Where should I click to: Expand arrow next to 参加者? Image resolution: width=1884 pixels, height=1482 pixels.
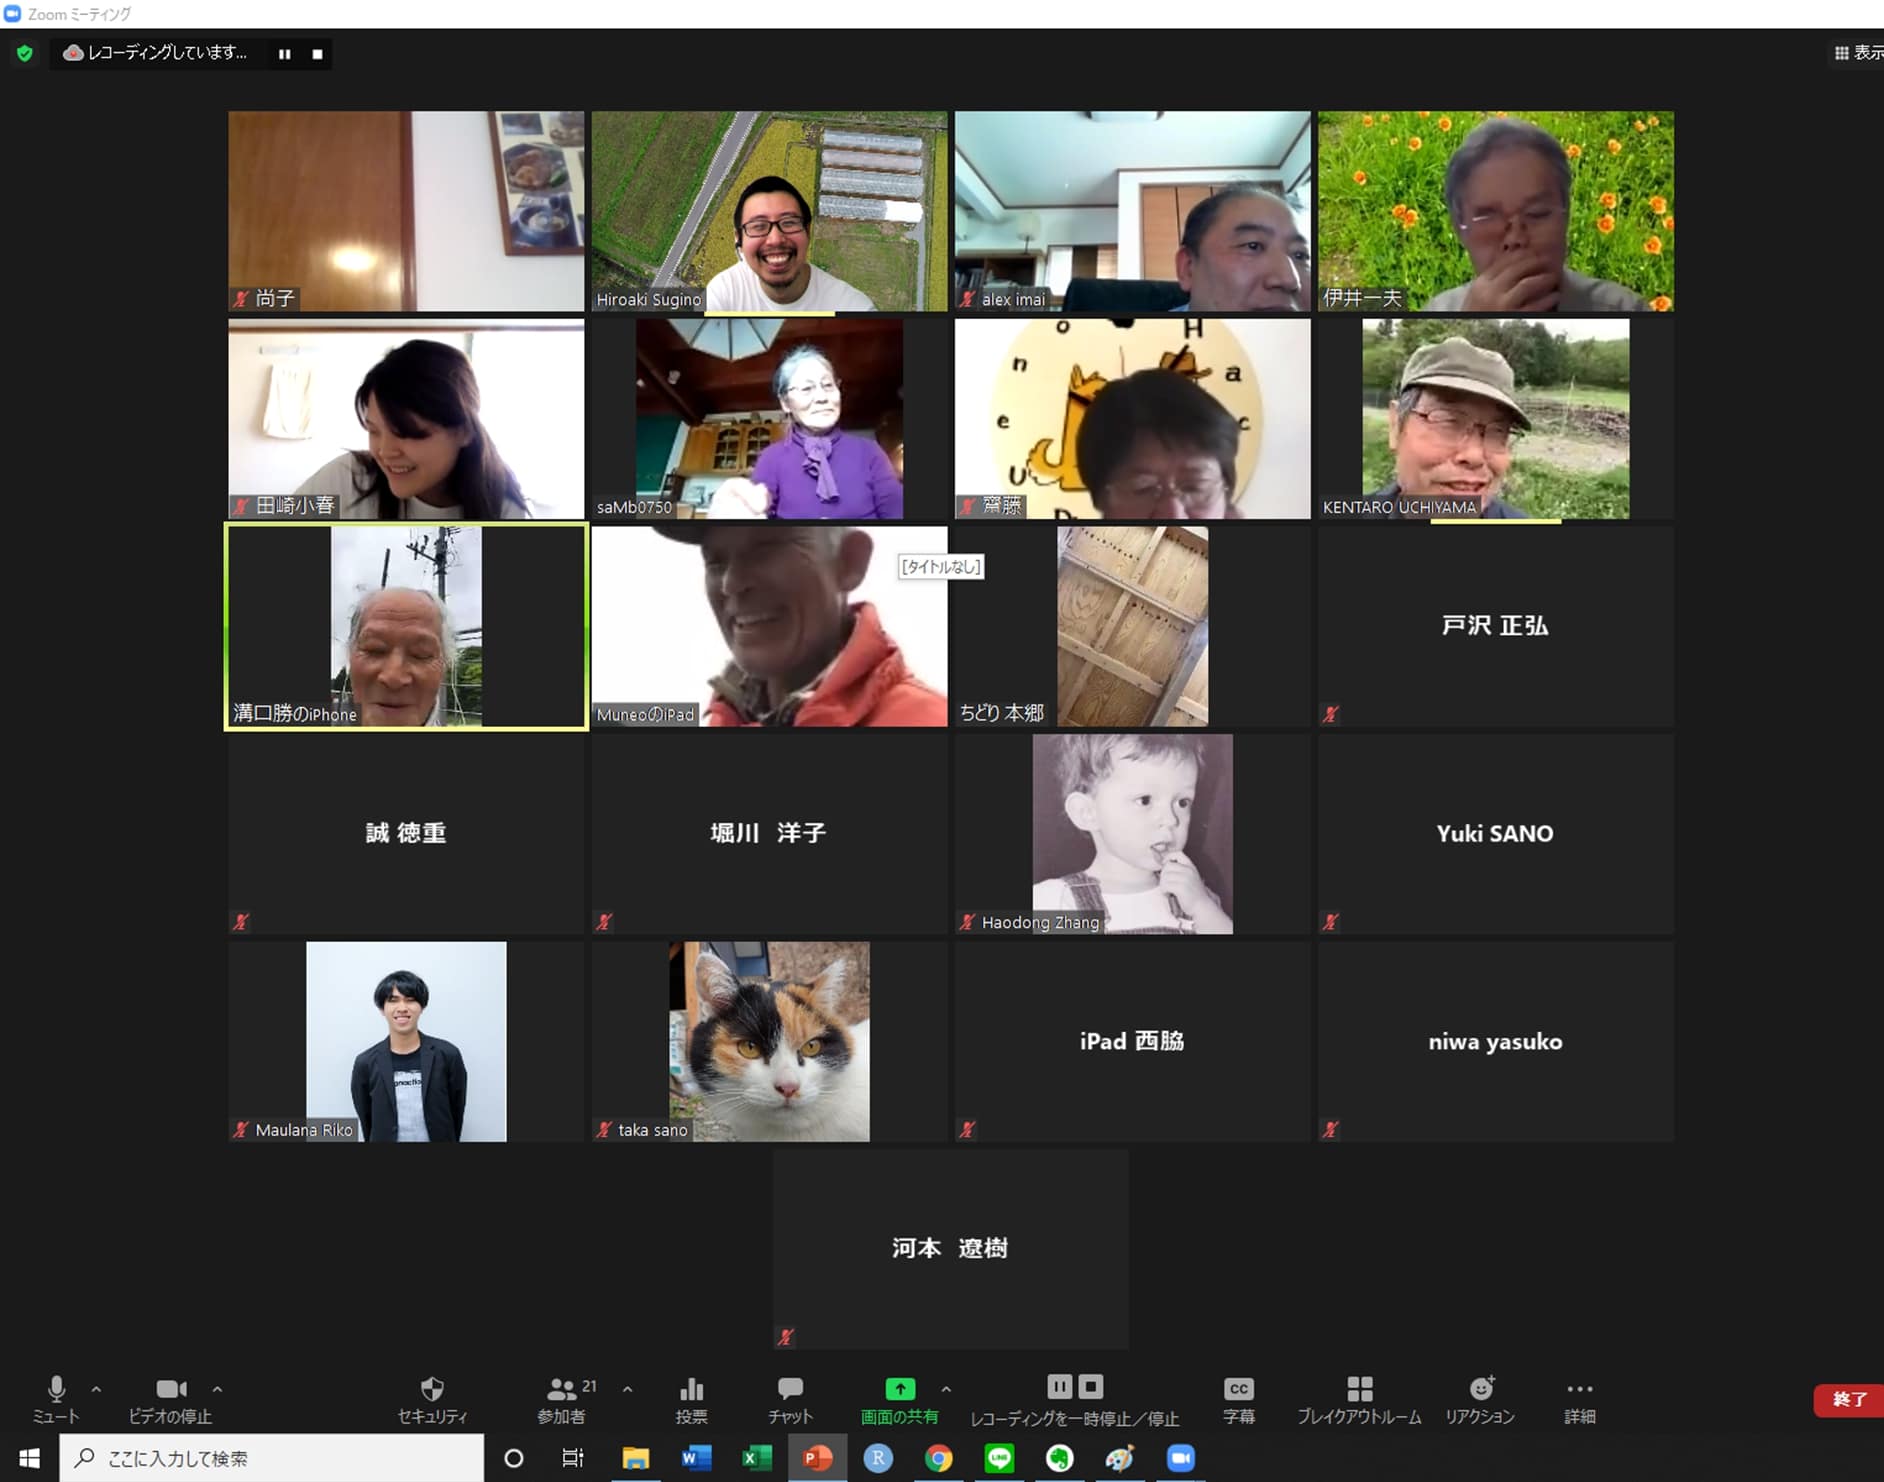[x=627, y=1389]
